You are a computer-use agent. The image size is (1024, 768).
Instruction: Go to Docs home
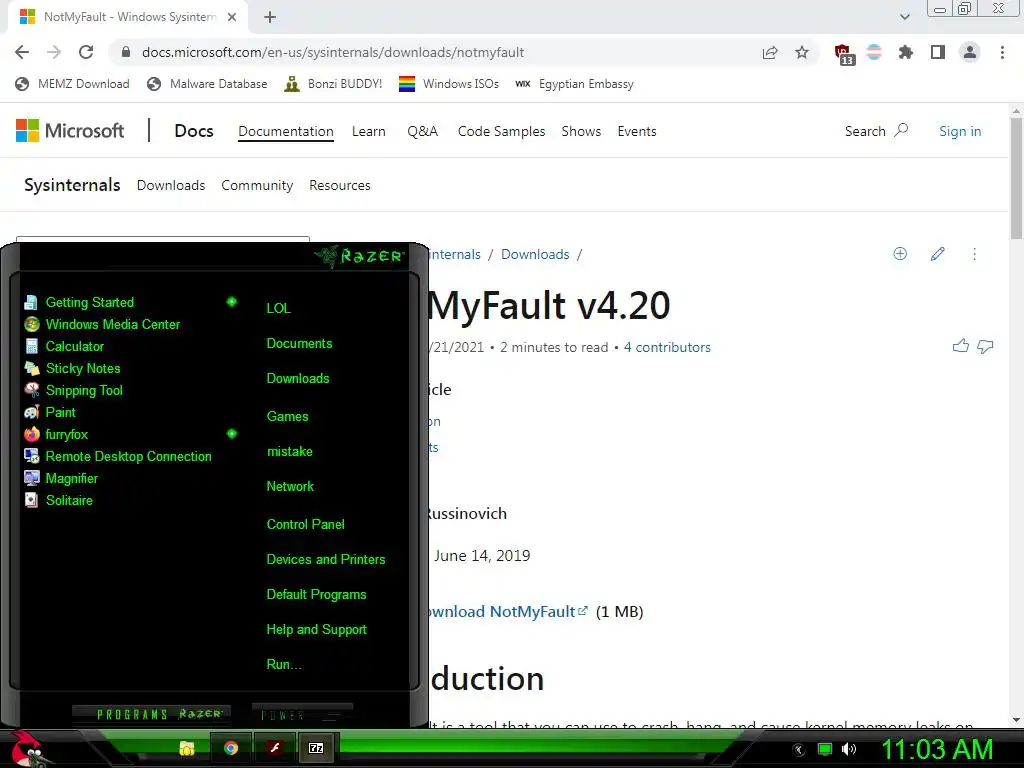click(194, 131)
